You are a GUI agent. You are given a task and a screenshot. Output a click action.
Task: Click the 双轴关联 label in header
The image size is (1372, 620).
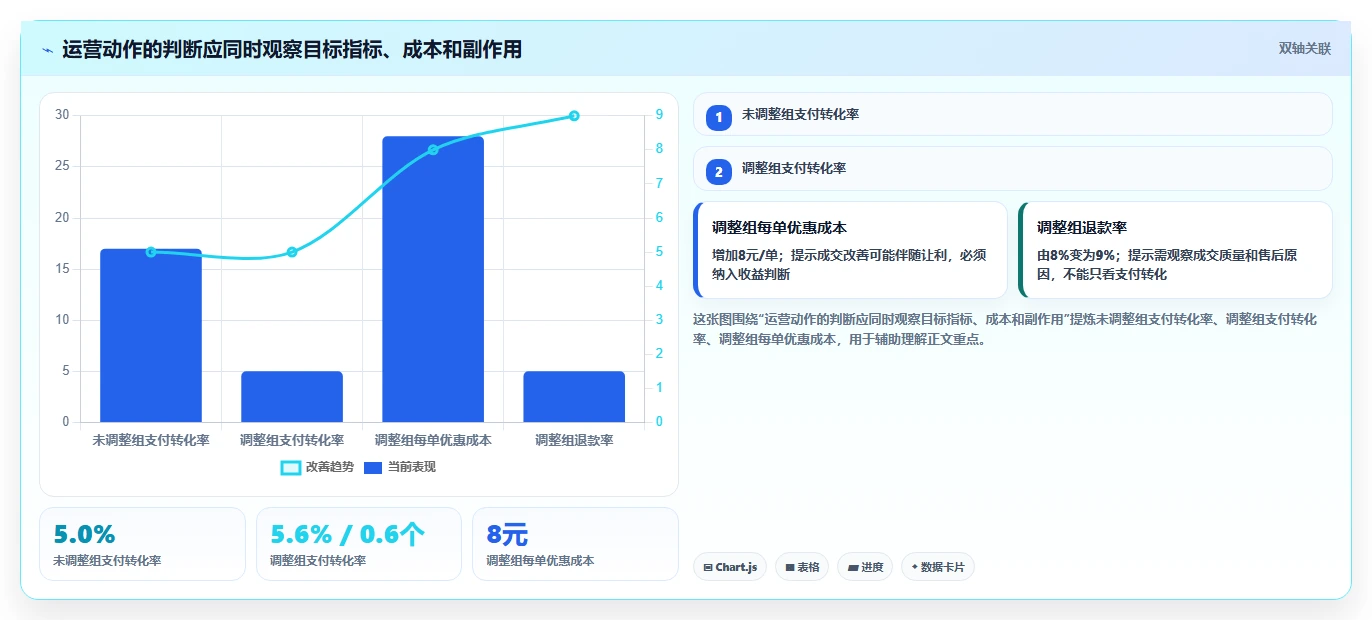click(1304, 48)
